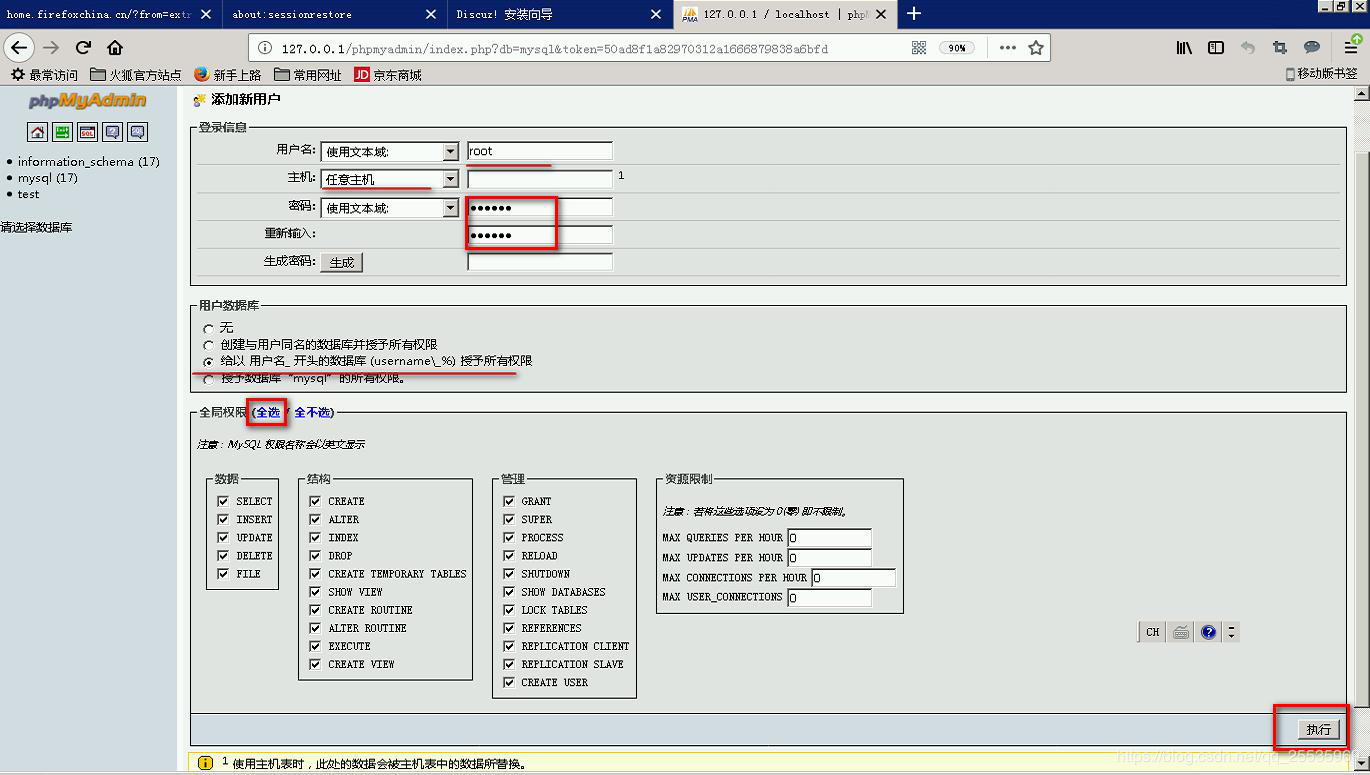Open the phpMyAdmin home icon in sidebar
The image size is (1370, 775).
click(38, 132)
